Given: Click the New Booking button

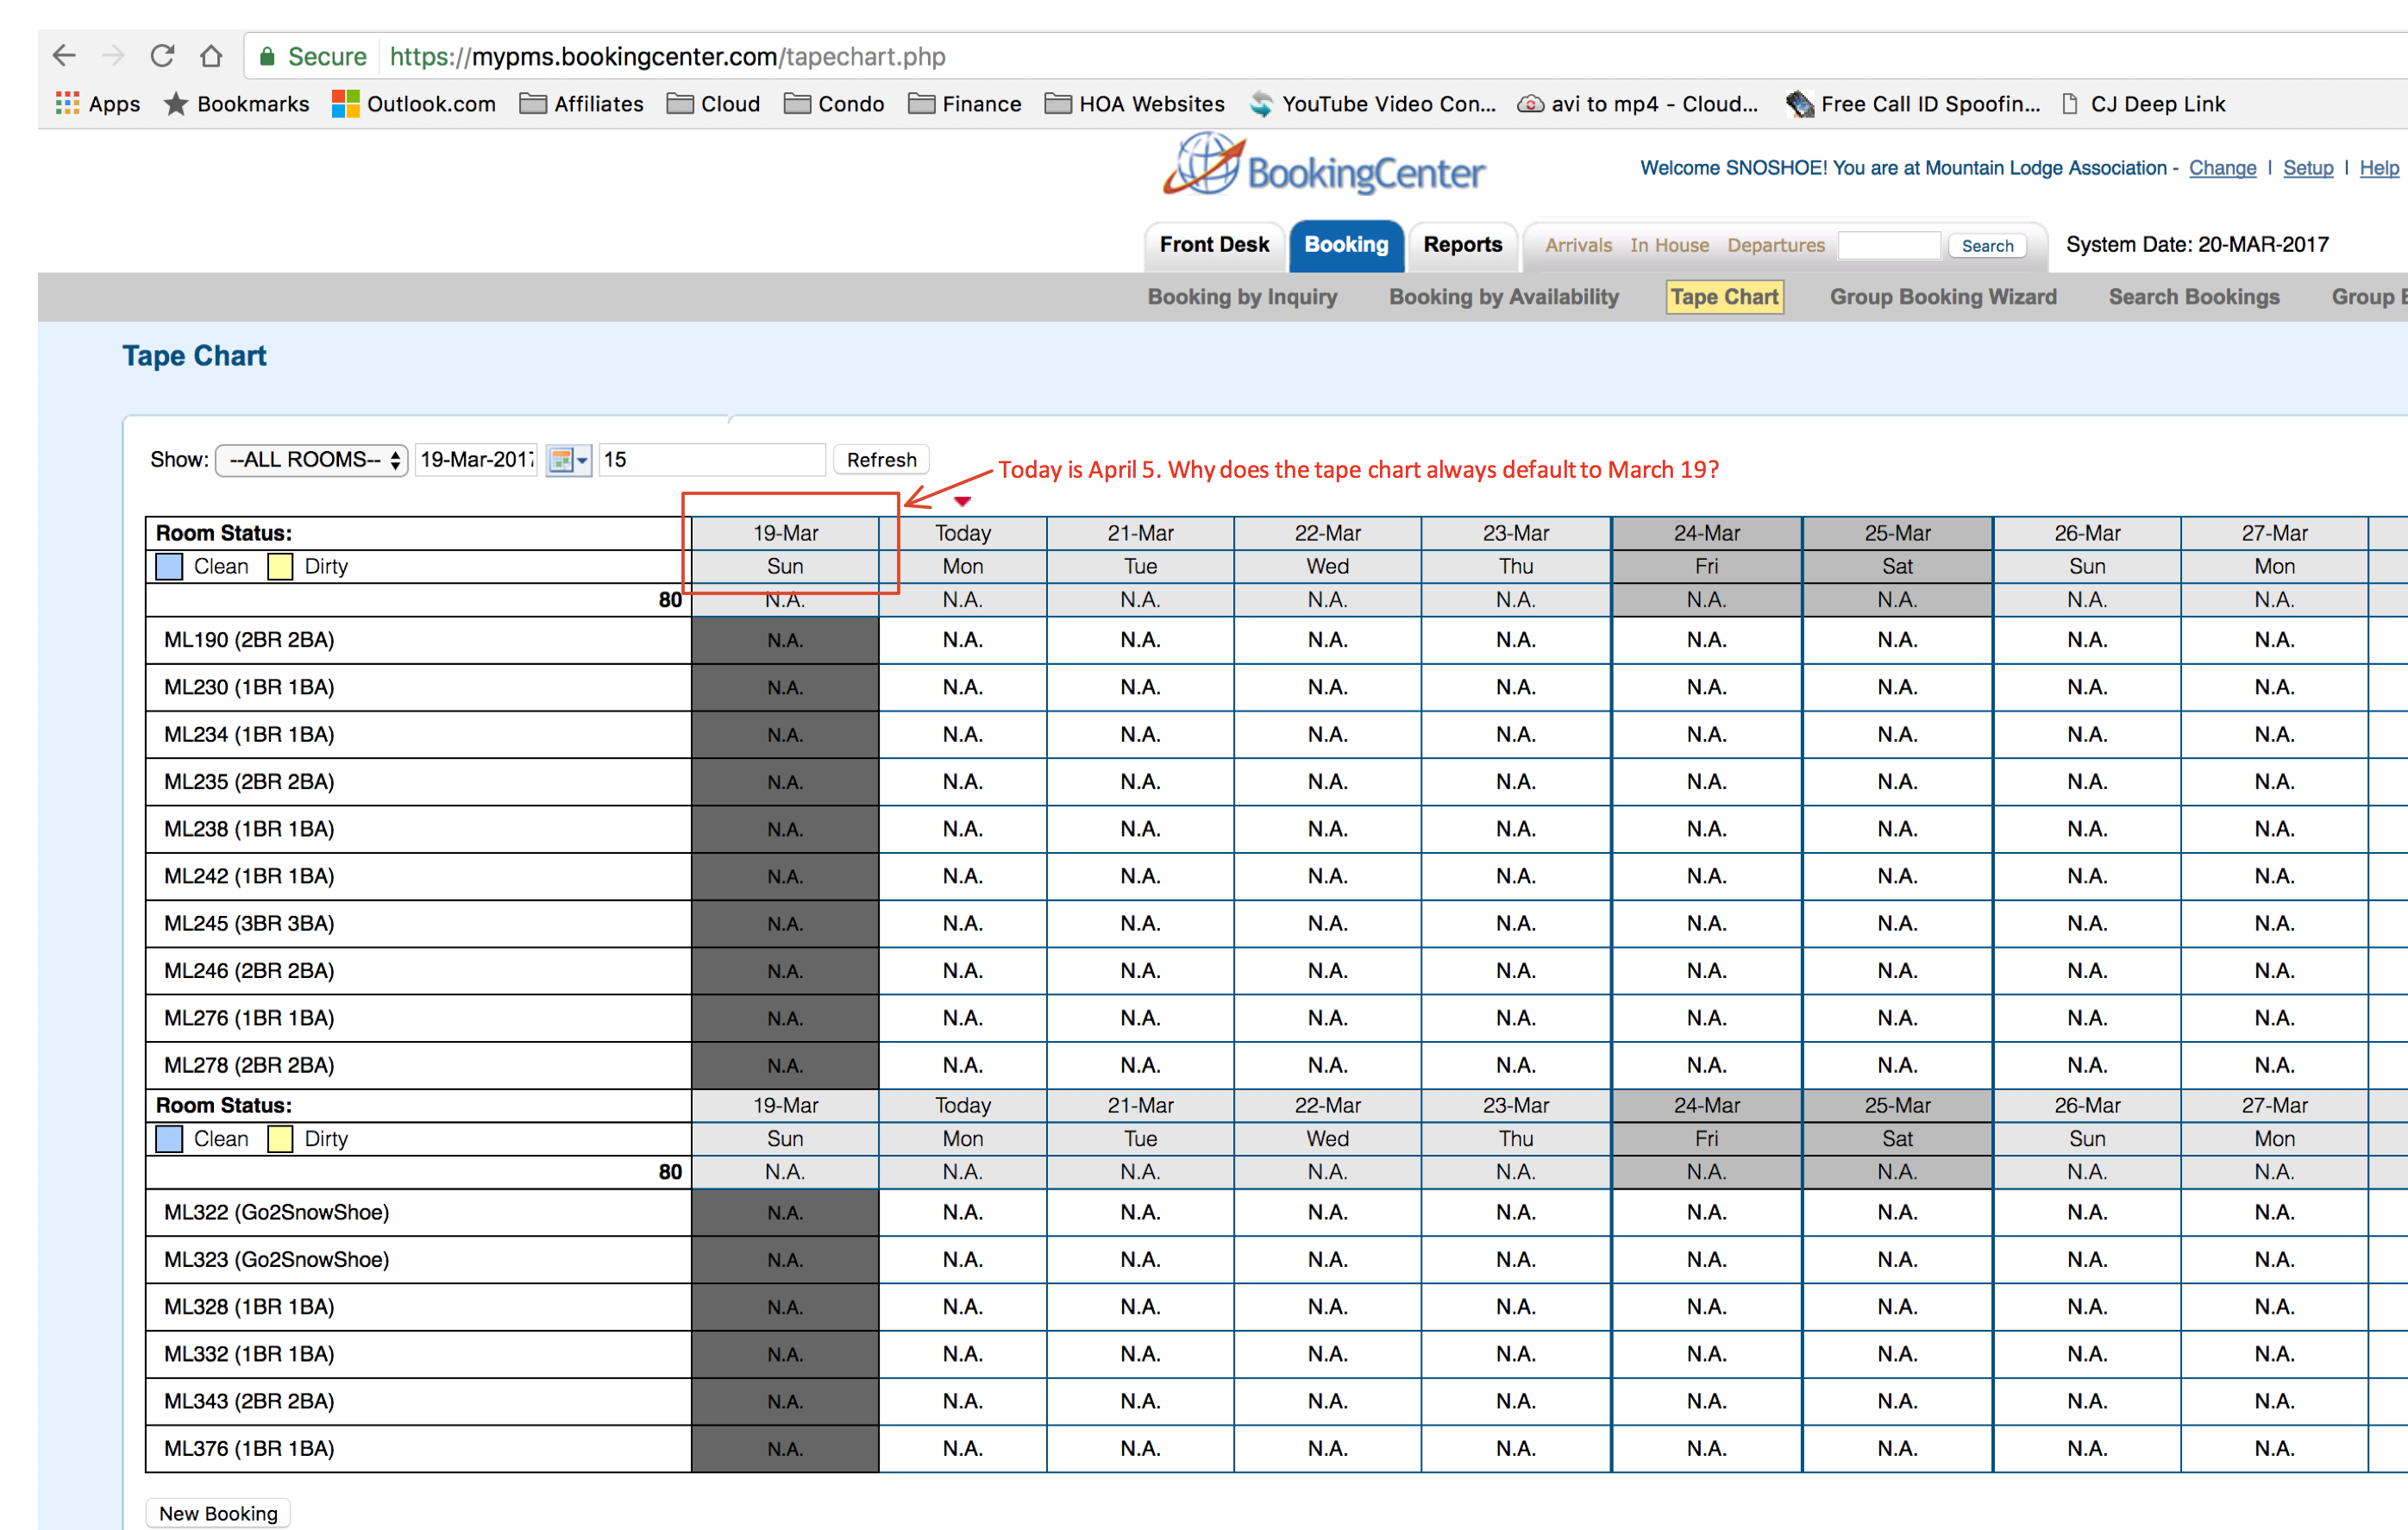Looking at the screenshot, I should pos(218,1513).
